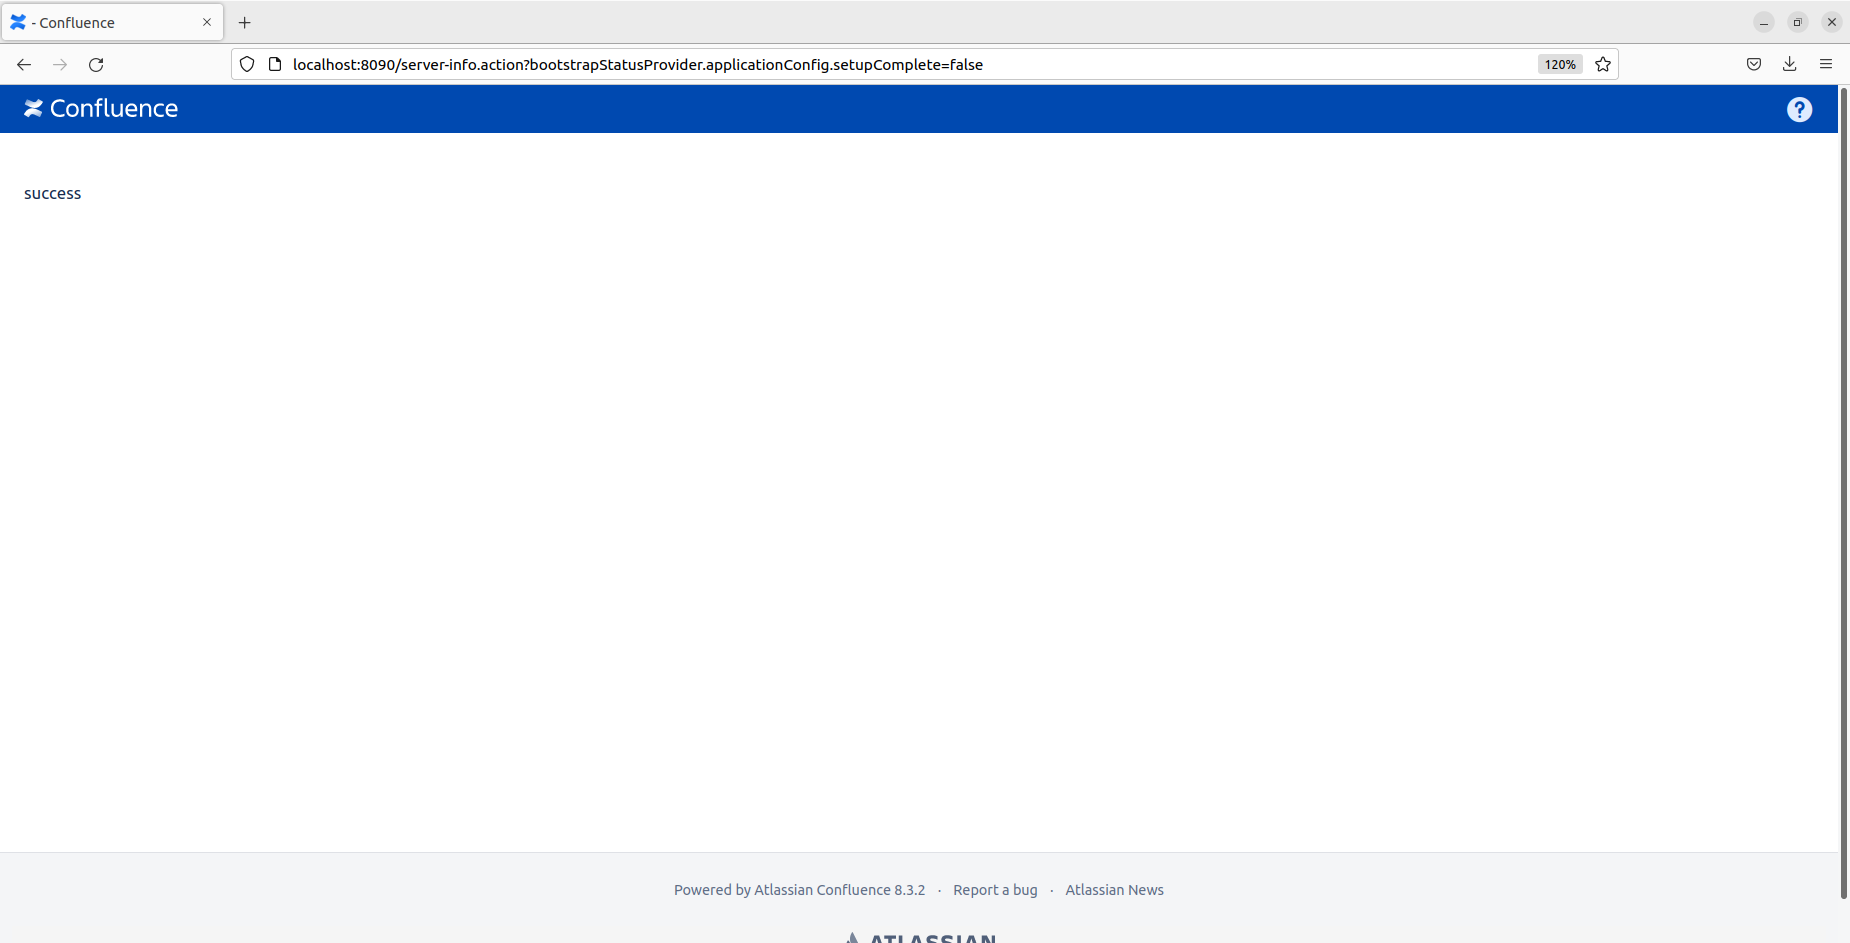Click the back navigation arrow

coord(23,64)
